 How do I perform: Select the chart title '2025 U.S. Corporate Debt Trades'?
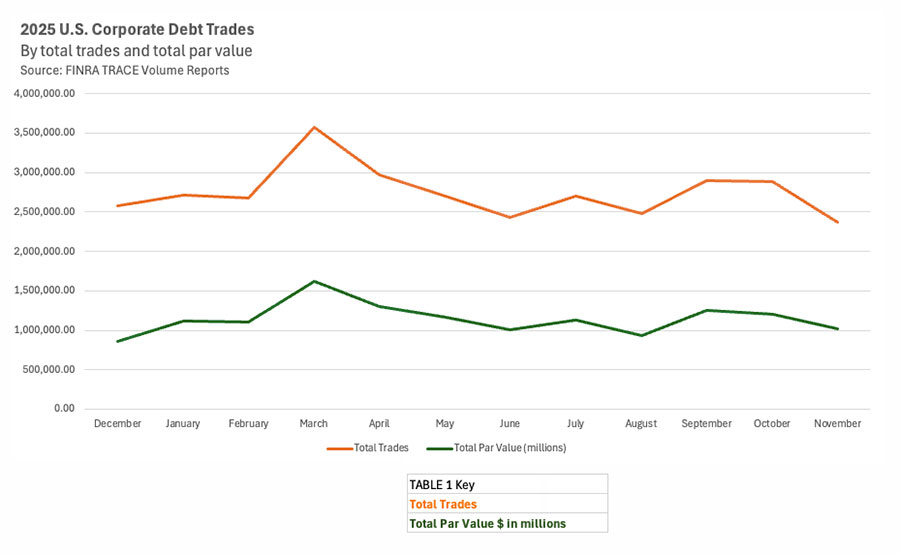coord(137,30)
